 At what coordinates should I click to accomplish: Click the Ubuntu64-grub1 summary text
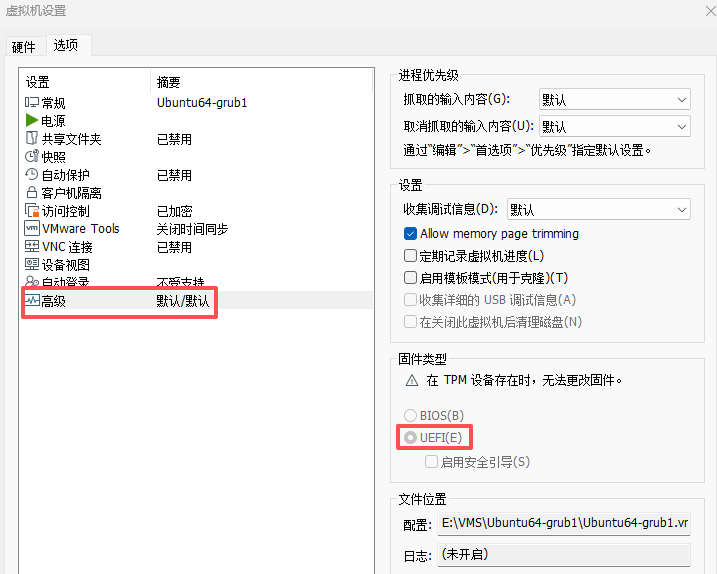[x=202, y=103]
